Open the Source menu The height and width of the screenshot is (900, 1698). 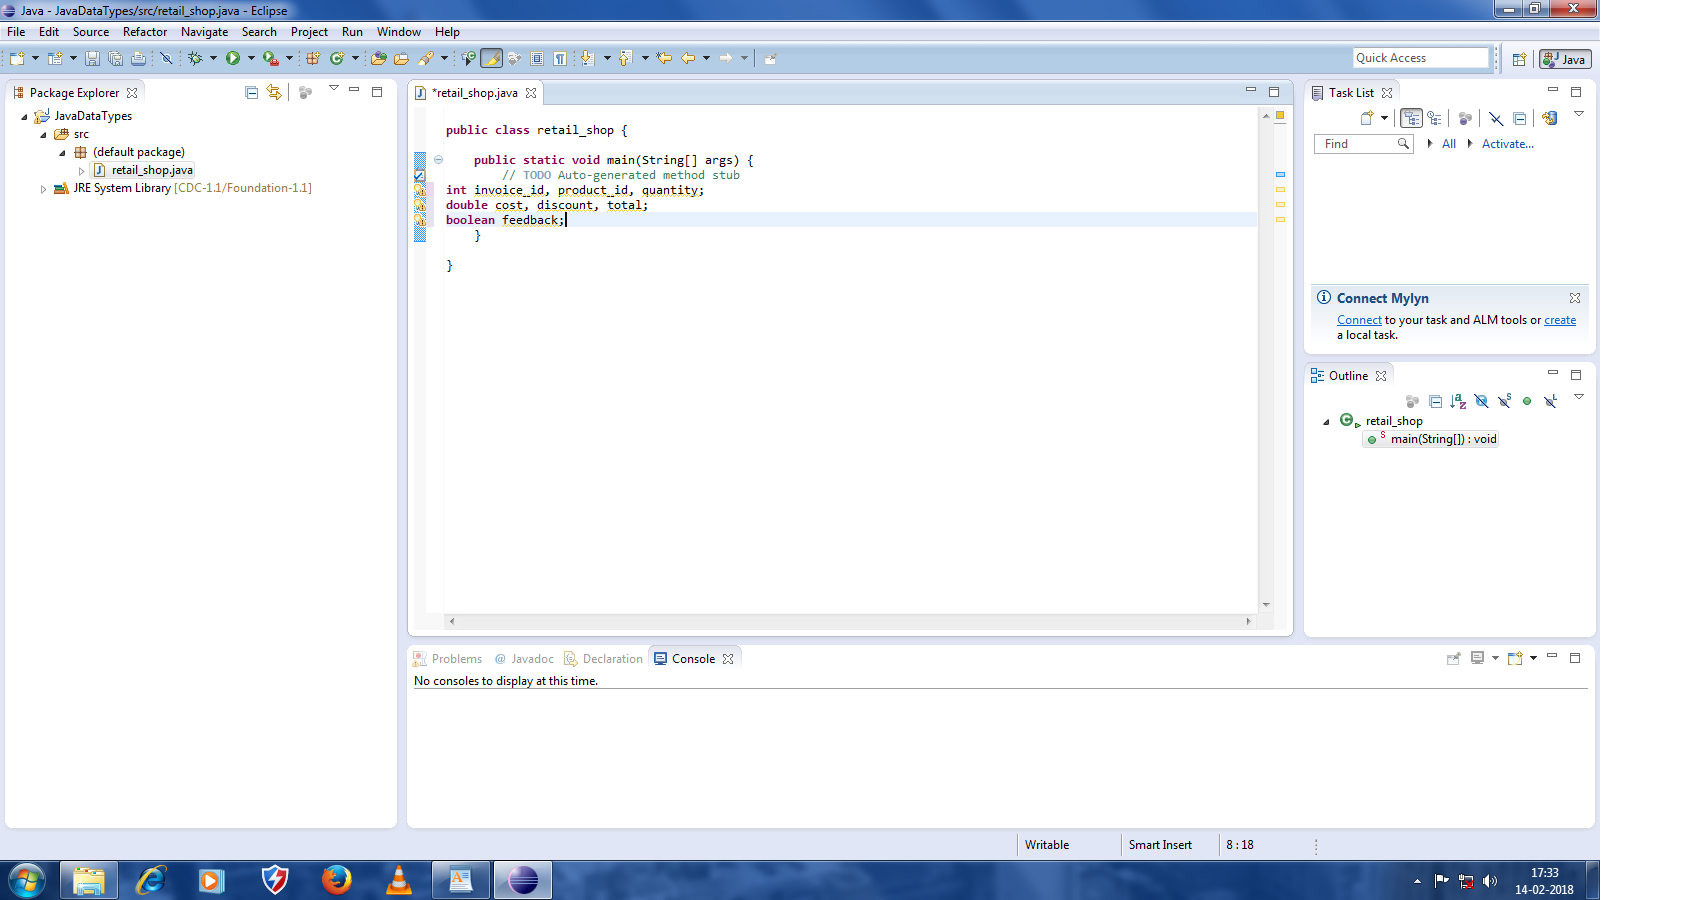(91, 32)
